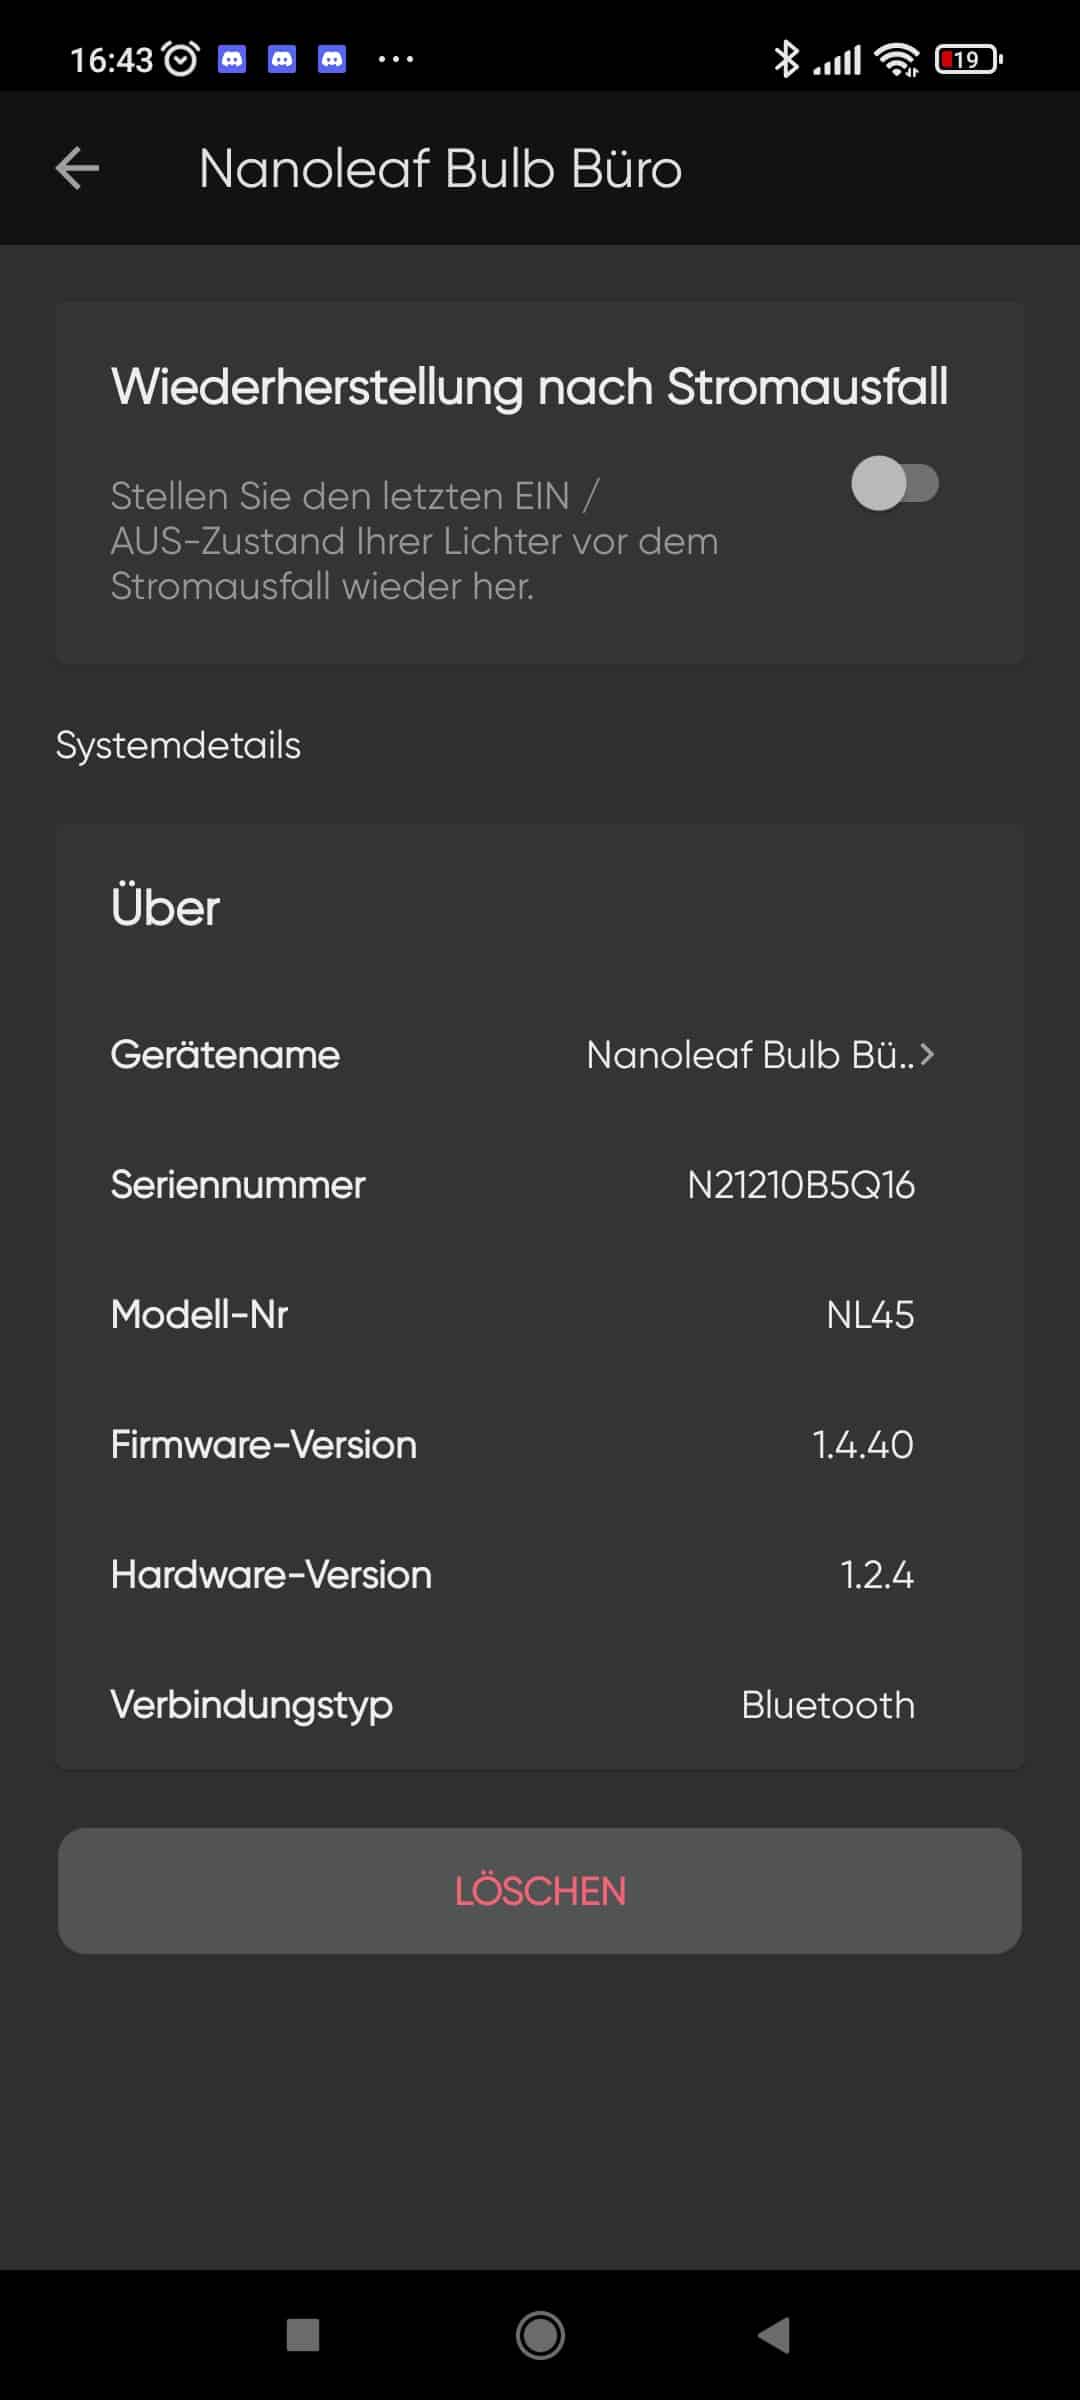Tap the Bluetooth status bar icon
The image size is (1080, 2400).
click(786, 60)
